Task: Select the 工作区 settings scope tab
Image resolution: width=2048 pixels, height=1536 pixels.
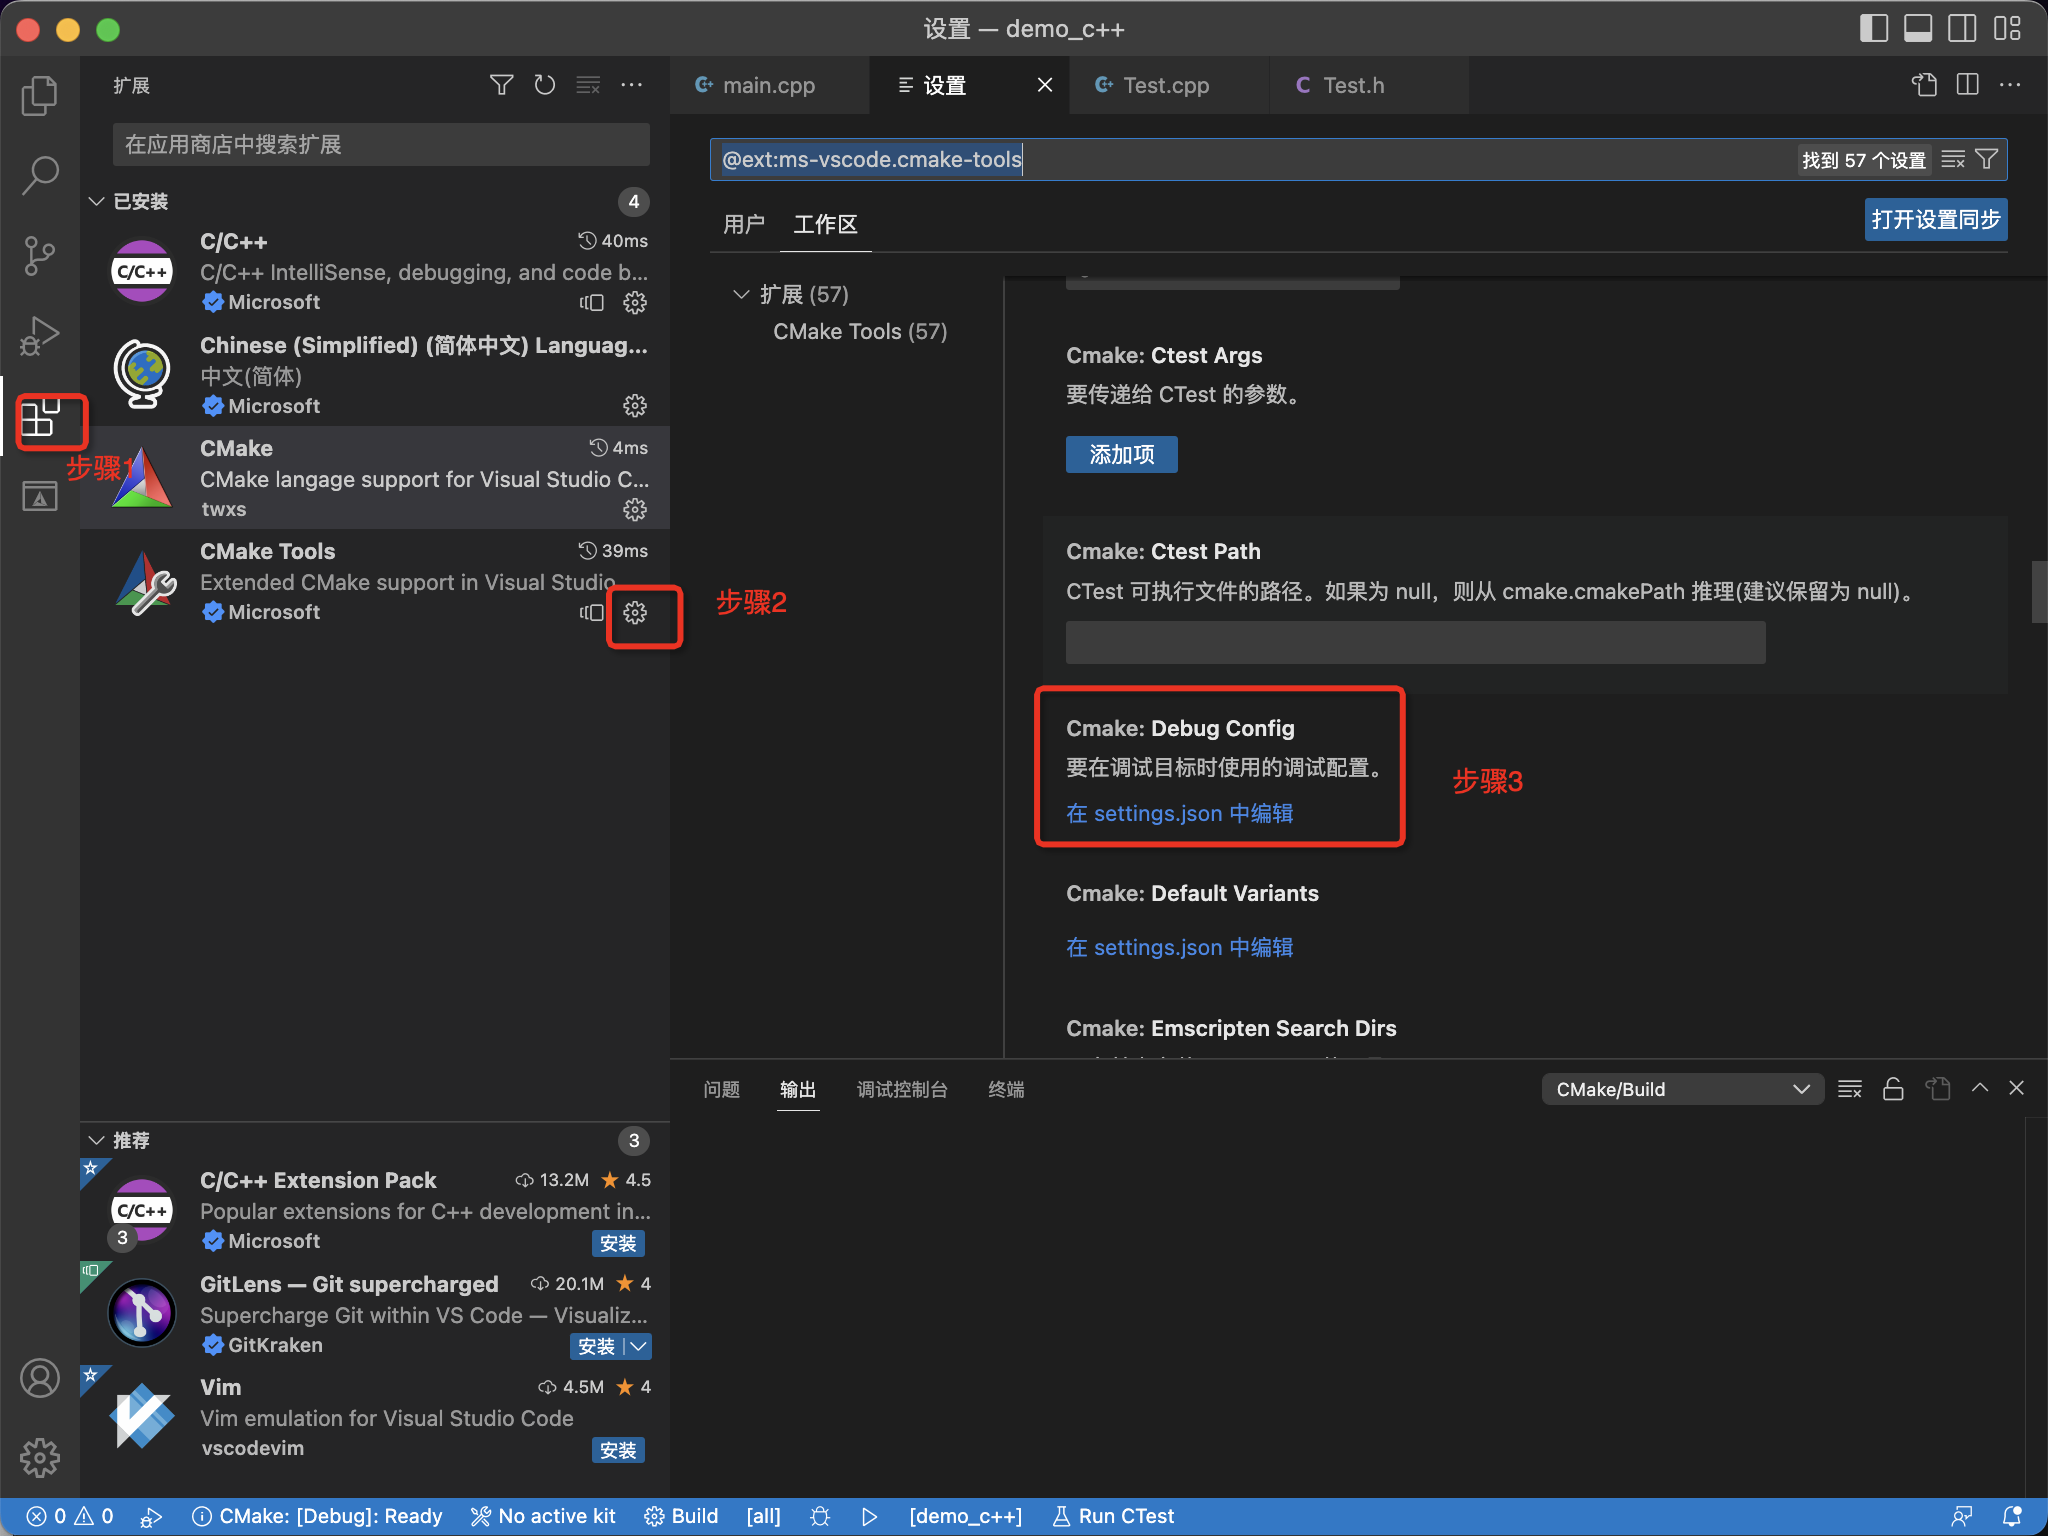Action: pos(825,224)
